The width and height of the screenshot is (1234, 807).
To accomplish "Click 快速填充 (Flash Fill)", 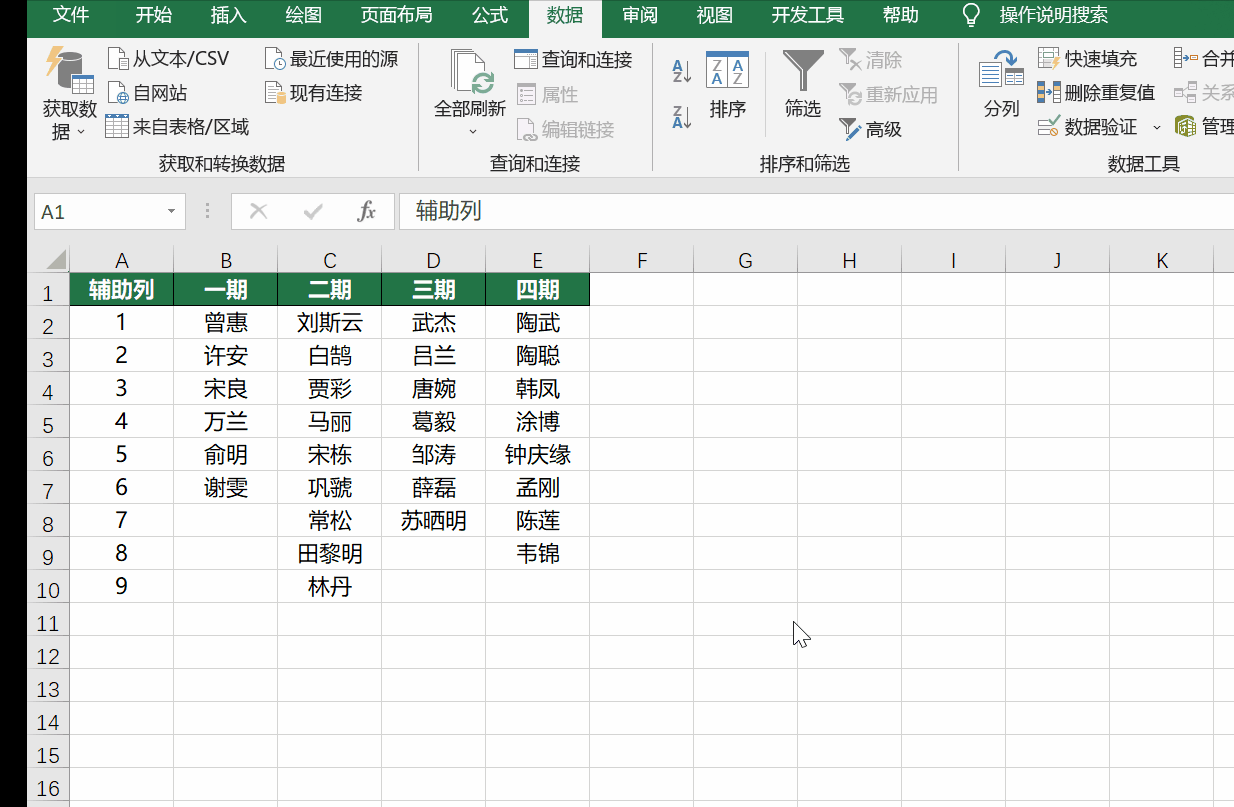I will [1088, 59].
